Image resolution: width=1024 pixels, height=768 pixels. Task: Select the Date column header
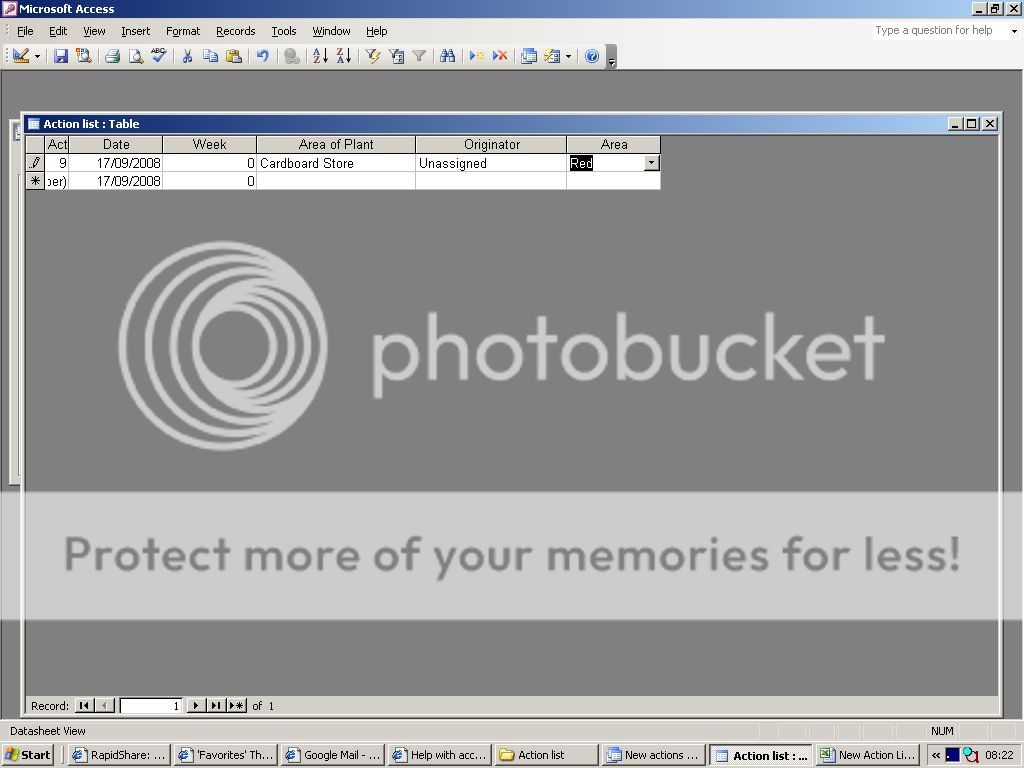point(116,144)
